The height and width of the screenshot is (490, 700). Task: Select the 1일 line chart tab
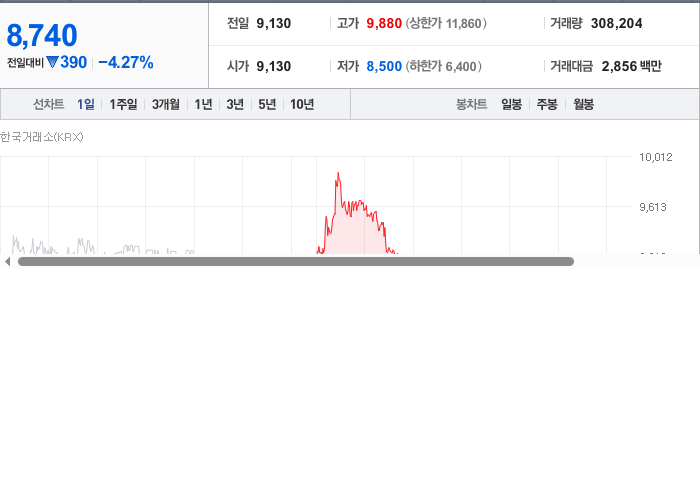click(86, 104)
